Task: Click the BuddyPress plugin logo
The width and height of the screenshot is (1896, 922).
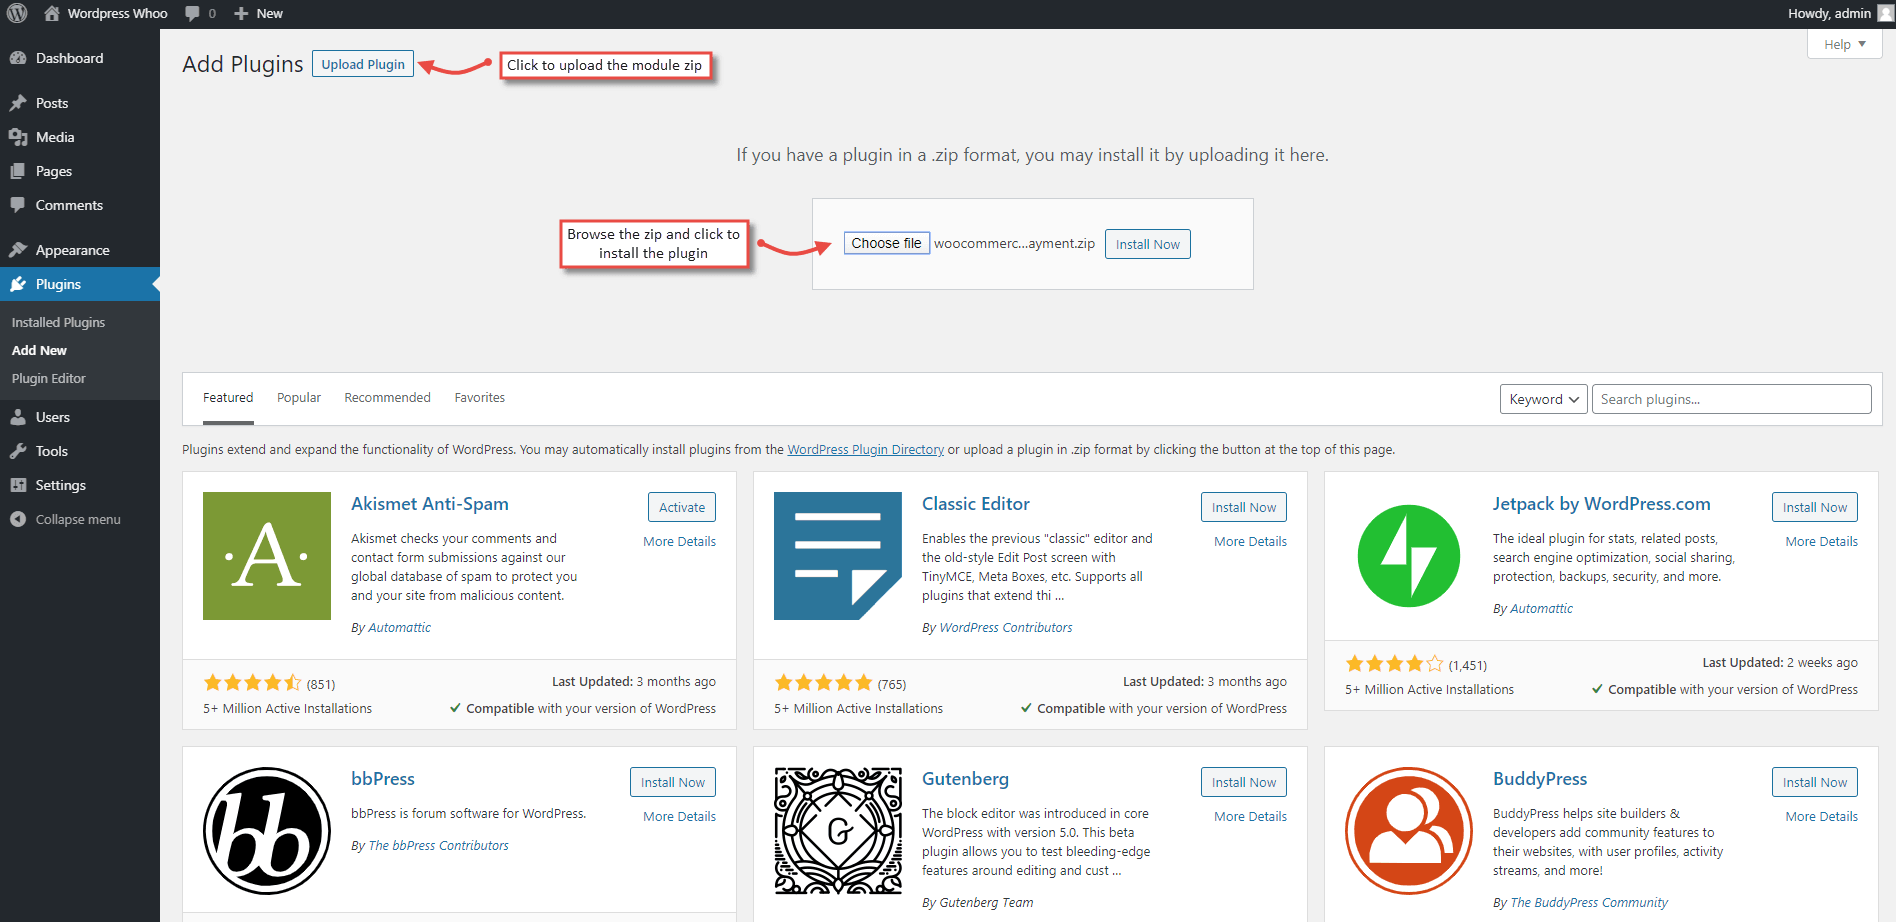Action: [x=1408, y=831]
